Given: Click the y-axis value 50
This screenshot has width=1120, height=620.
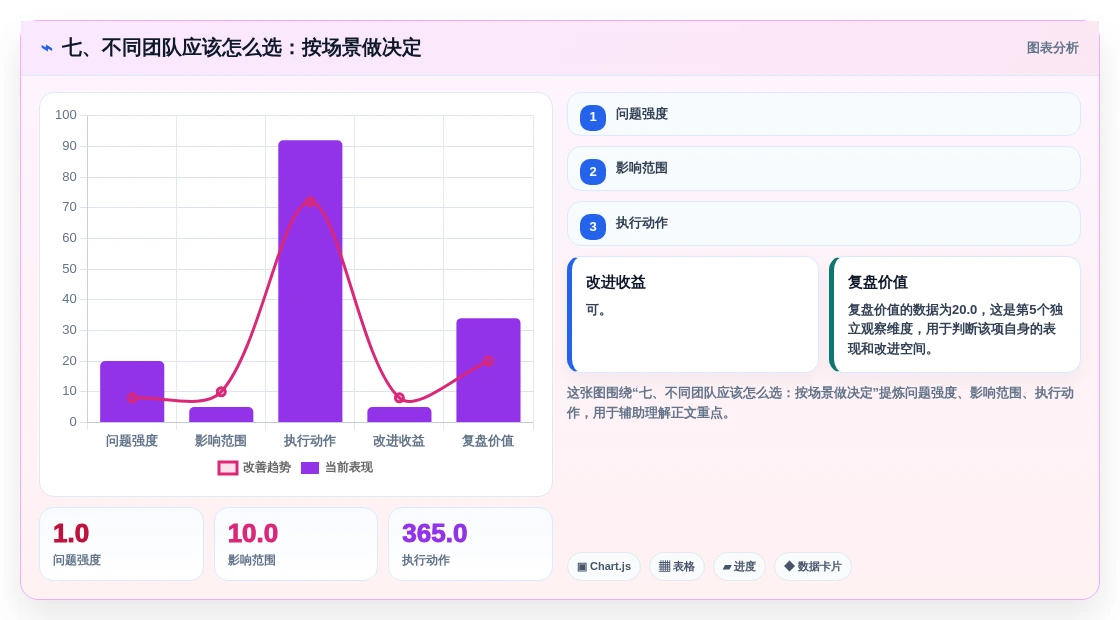Looking at the screenshot, I should (x=69, y=269).
